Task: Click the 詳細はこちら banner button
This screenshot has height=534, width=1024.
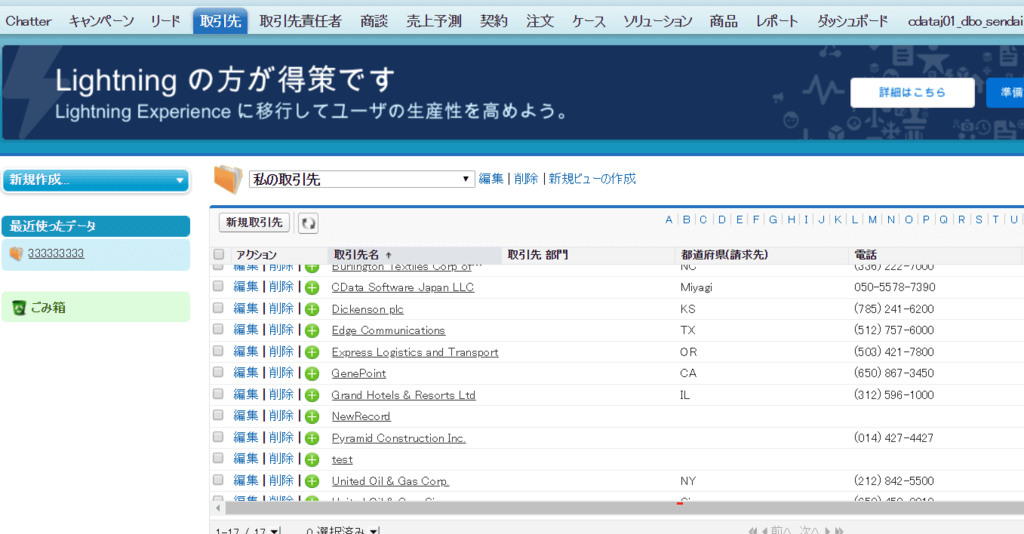Action: click(x=912, y=93)
